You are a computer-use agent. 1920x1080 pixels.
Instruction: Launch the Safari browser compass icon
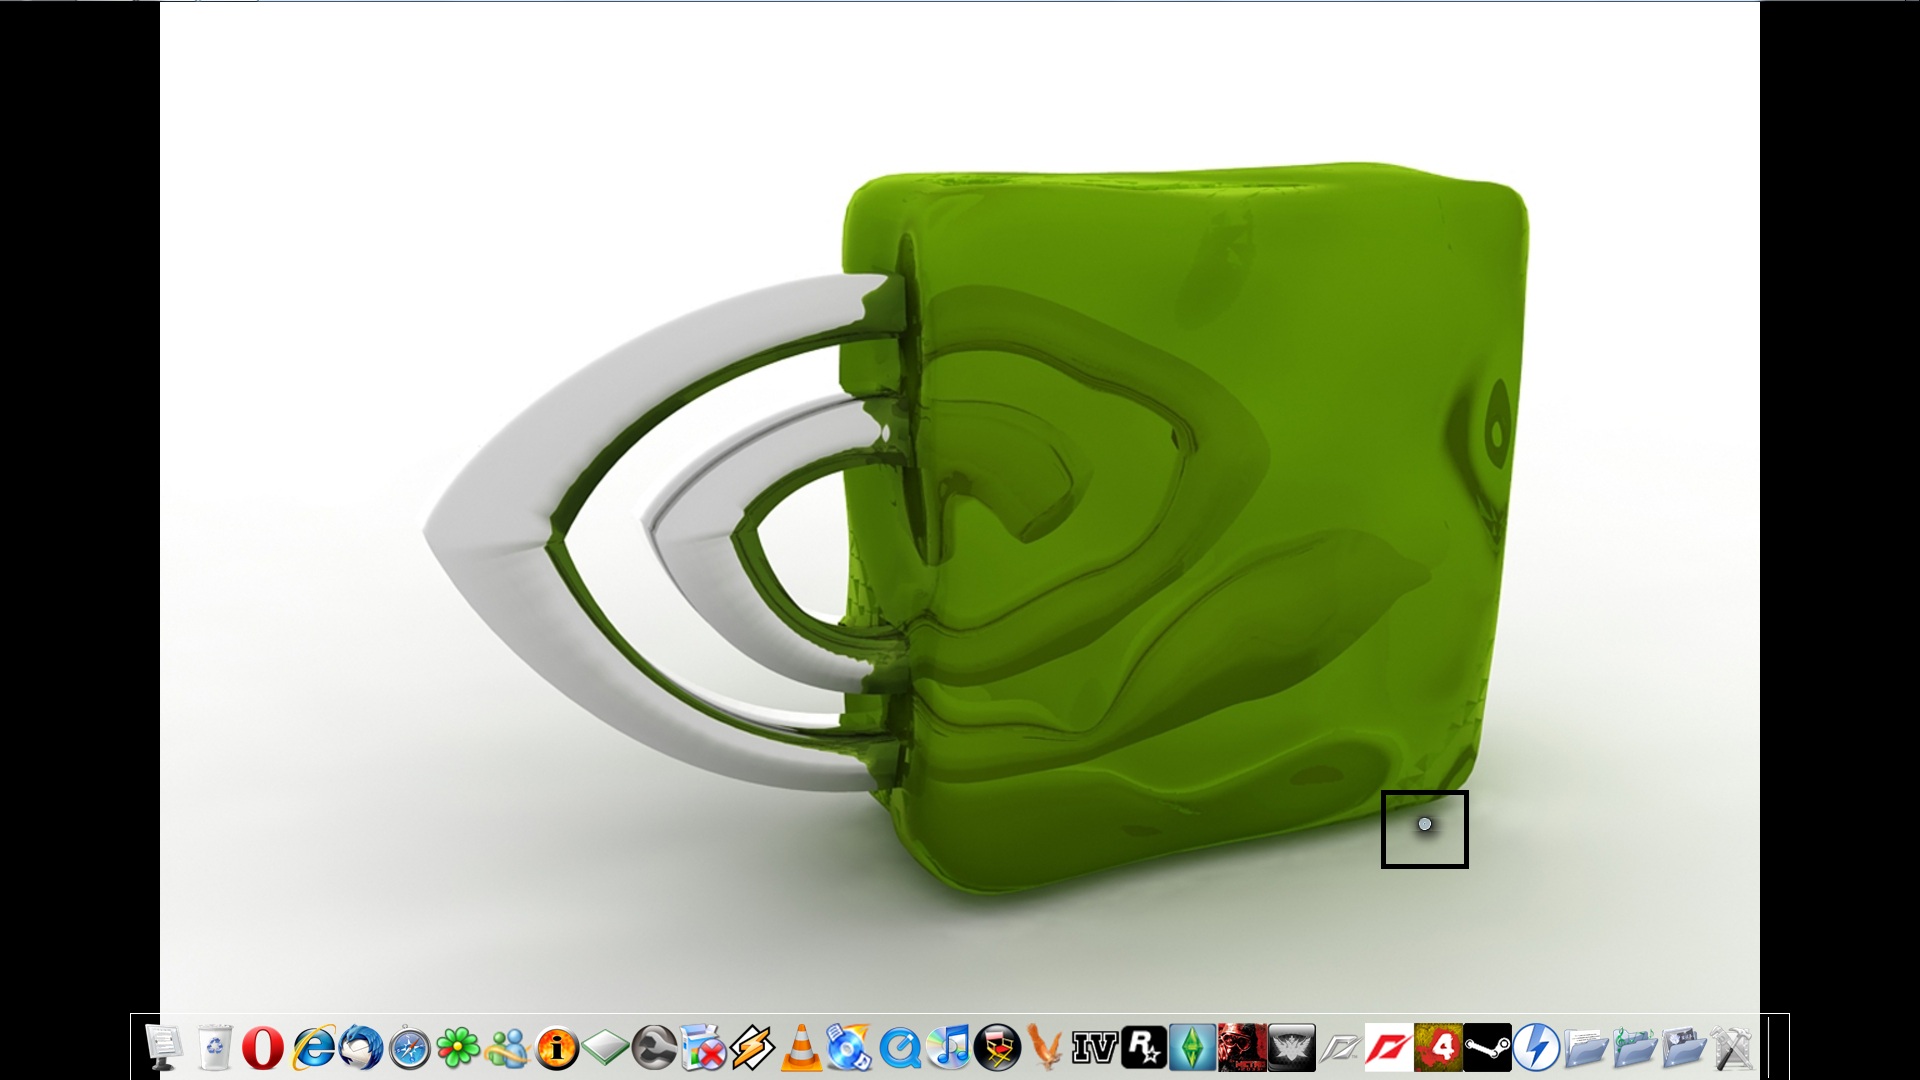(409, 1047)
